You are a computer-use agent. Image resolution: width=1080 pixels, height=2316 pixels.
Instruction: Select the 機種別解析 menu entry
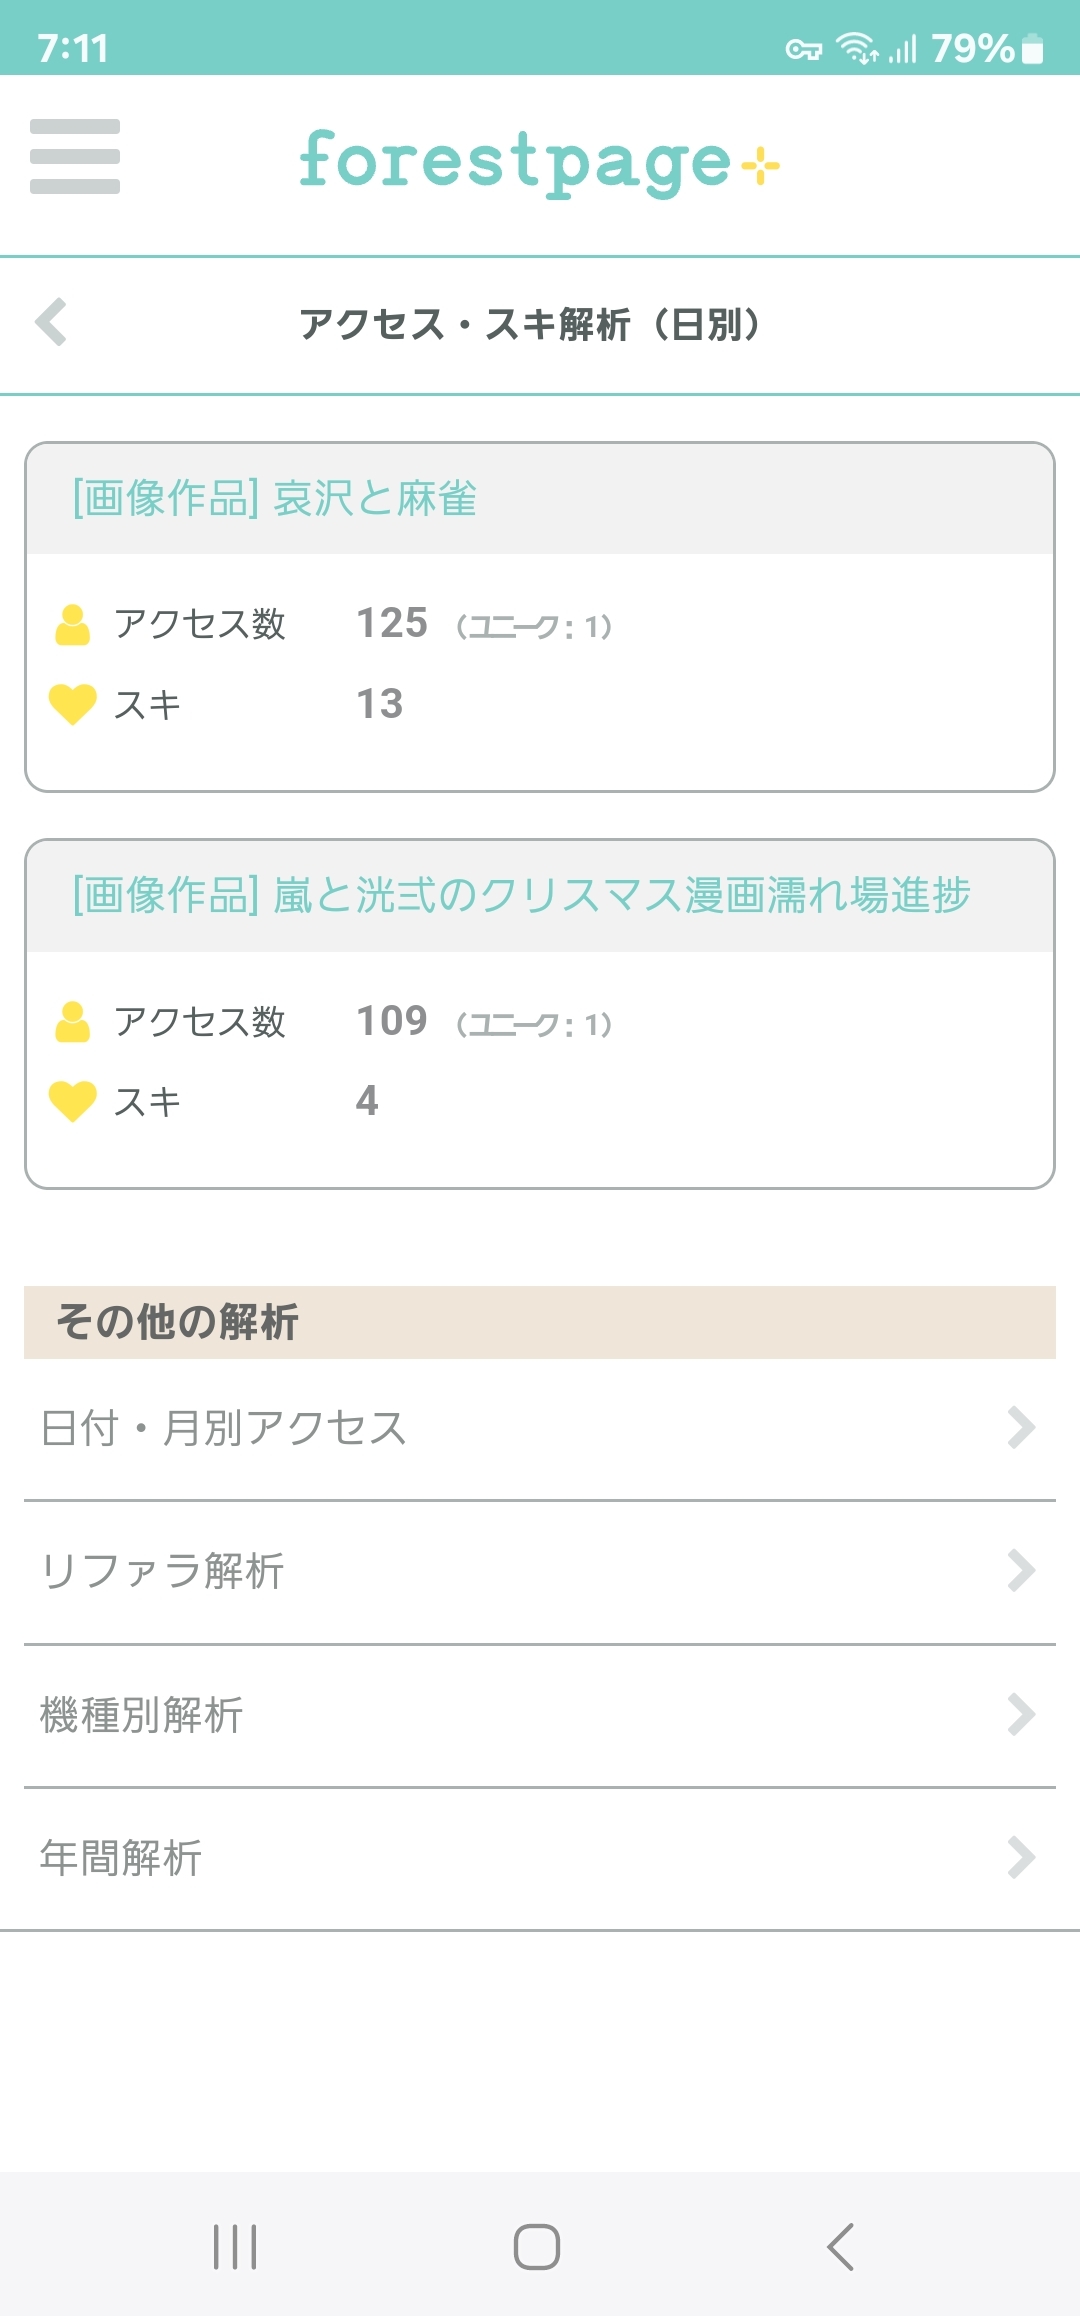click(x=142, y=1714)
